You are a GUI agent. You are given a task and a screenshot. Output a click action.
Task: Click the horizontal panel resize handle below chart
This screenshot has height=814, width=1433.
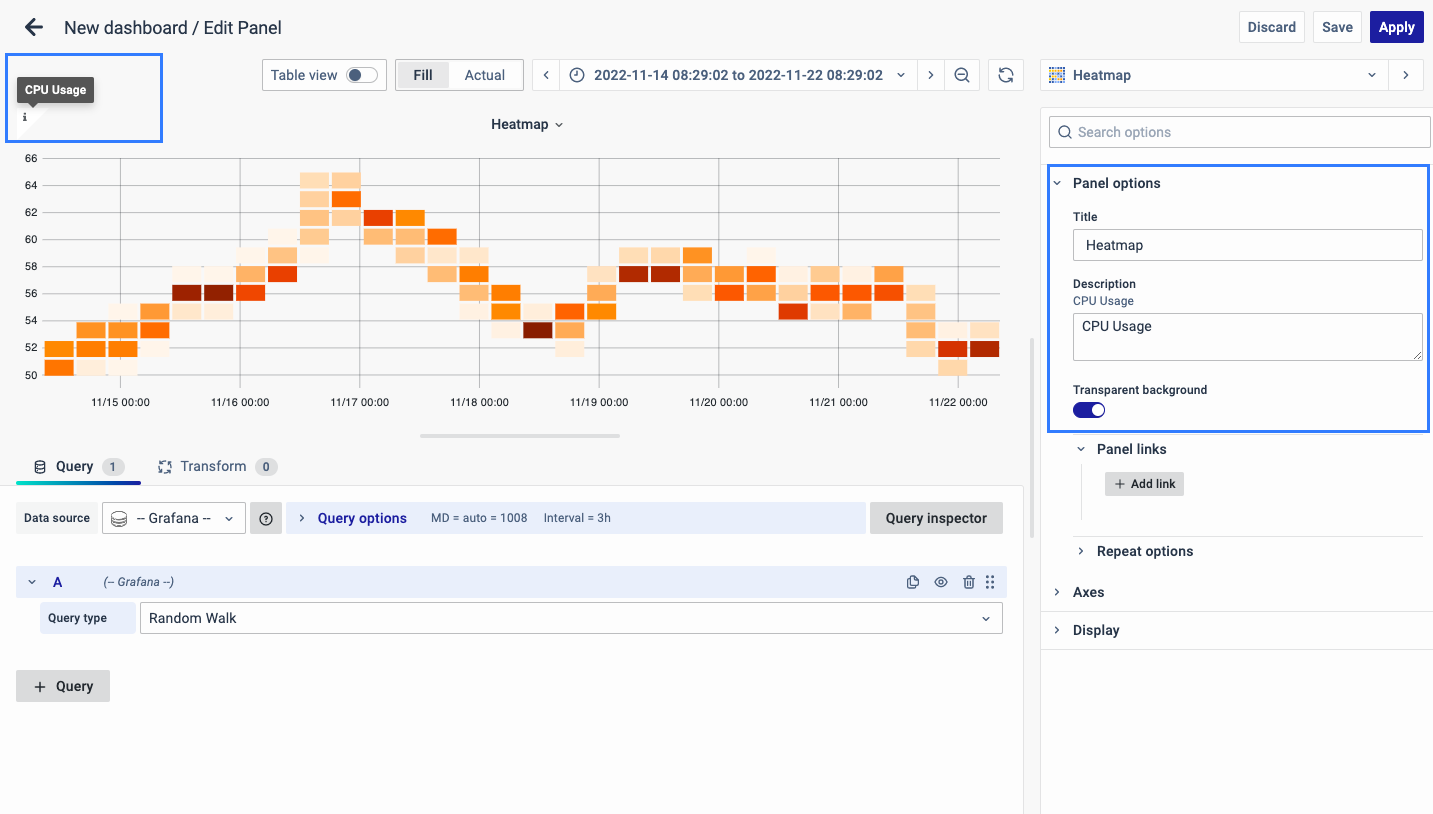pyautogui.click(x=520, y=436)
